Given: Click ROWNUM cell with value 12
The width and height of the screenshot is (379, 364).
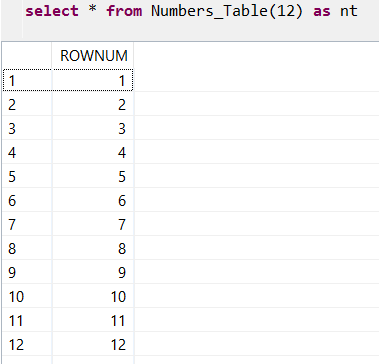Looking at the screenshot, I should [93, 344].
